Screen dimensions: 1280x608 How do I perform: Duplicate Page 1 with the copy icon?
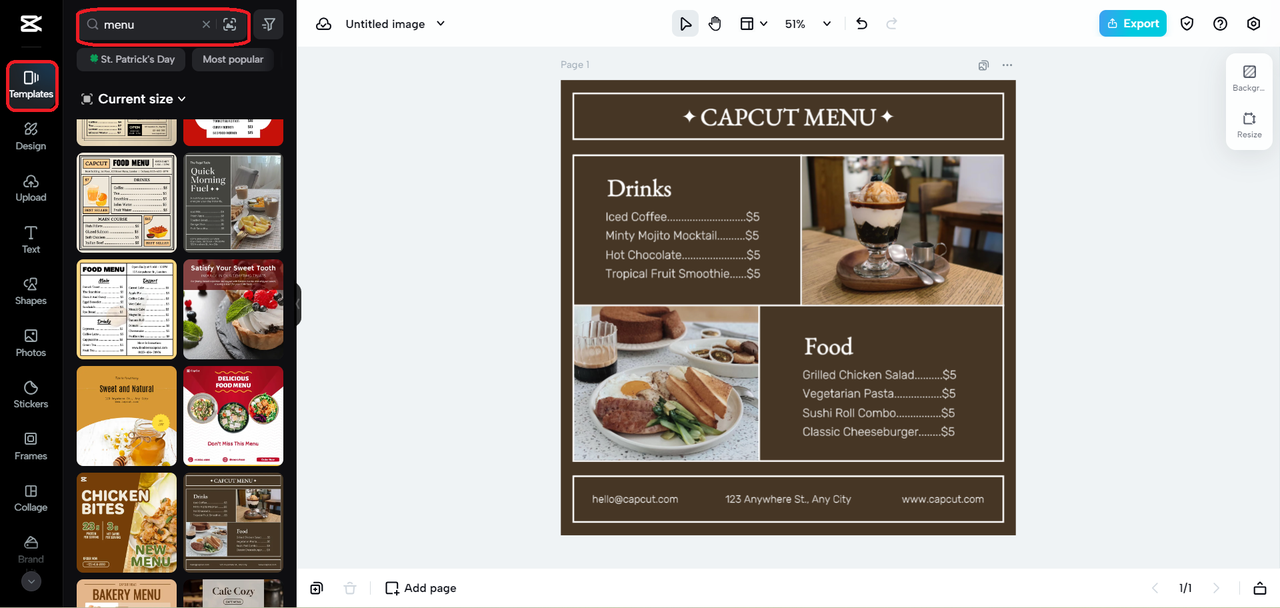(984, 65)
